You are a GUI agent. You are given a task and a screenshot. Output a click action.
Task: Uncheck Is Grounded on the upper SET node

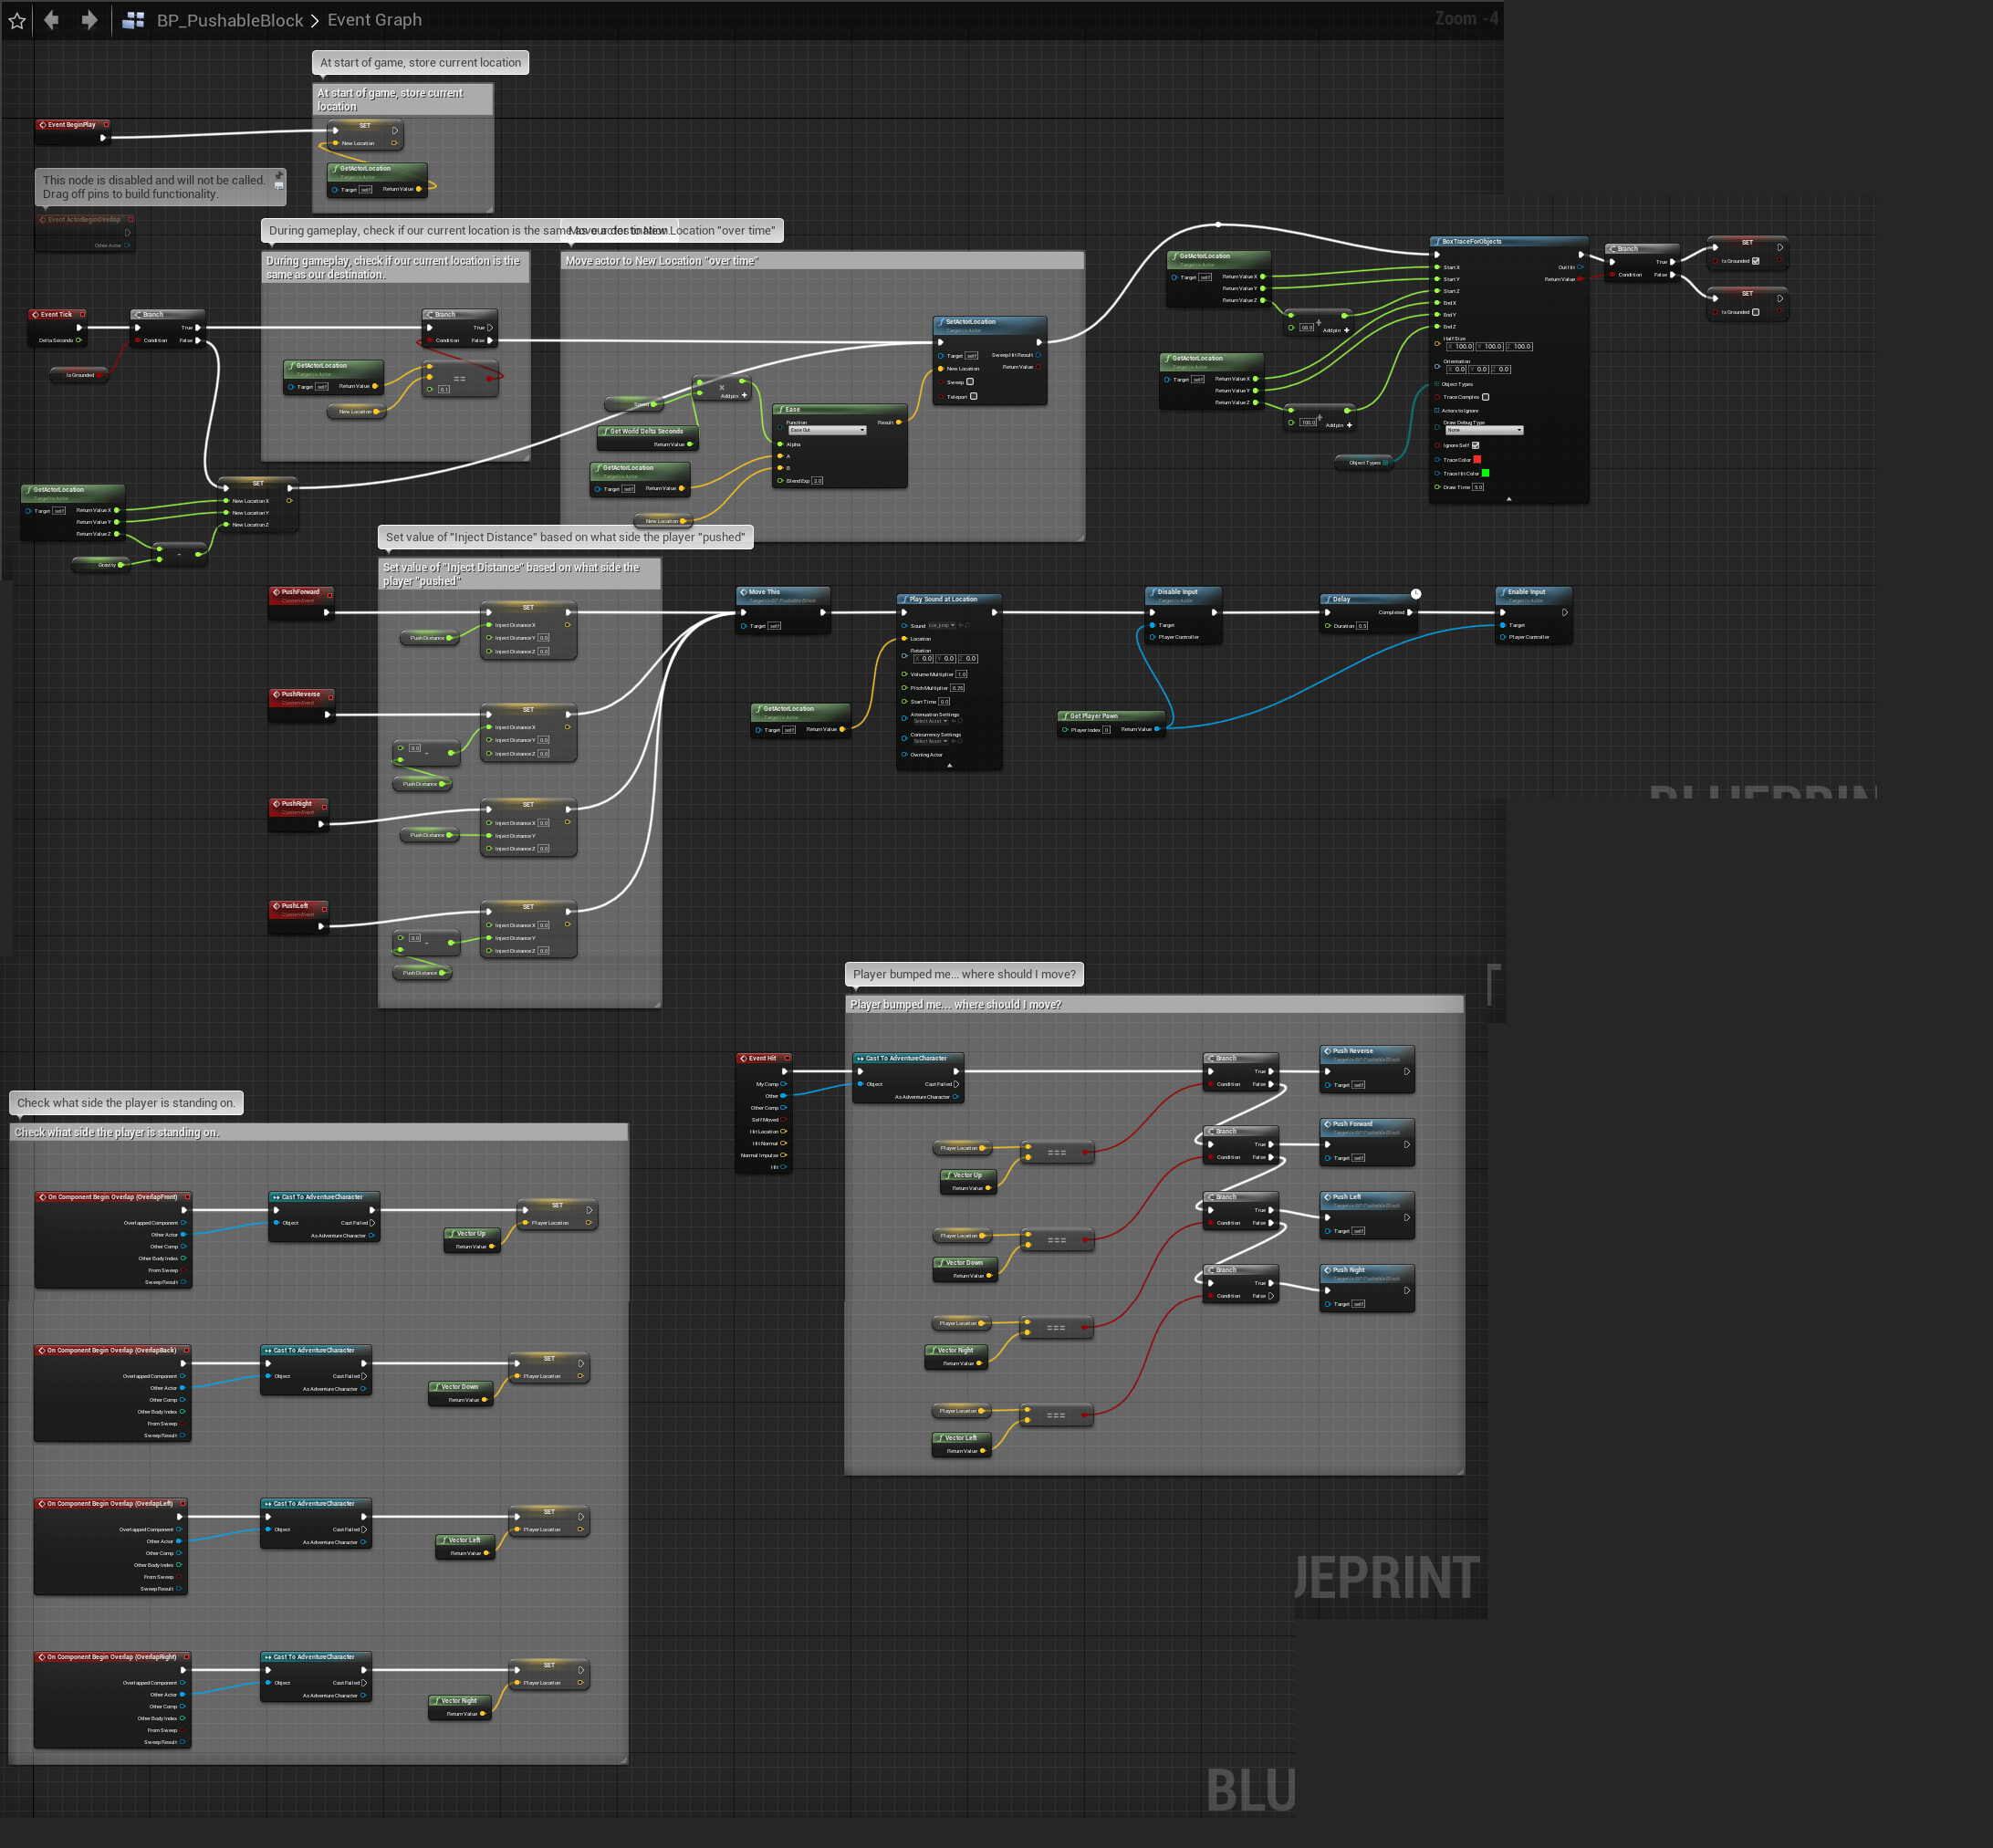click(x=1756, y=261)
